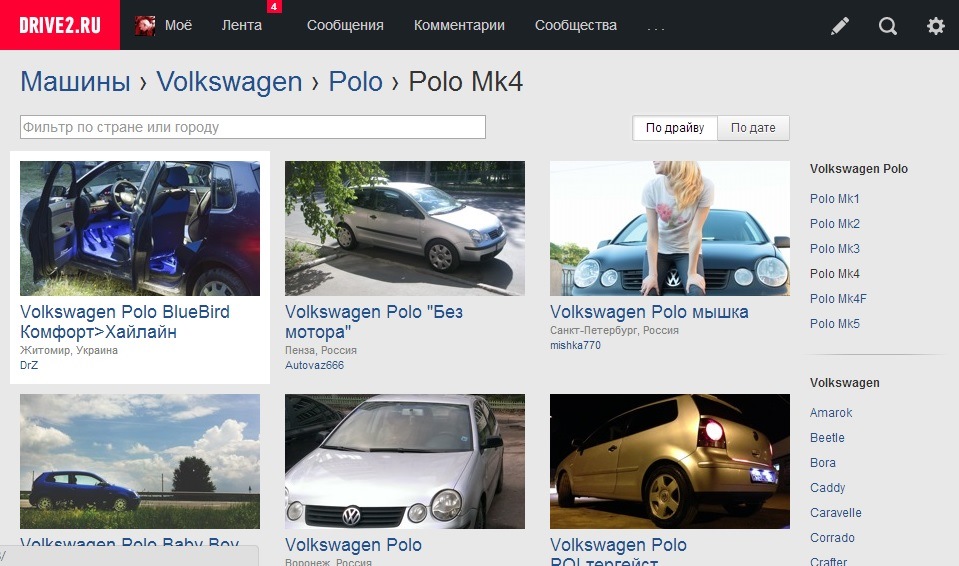This screenshot has width=959, height=566.
Task: Open the silver Polo front-view photo from Воронеж
Action: point(405,461)
